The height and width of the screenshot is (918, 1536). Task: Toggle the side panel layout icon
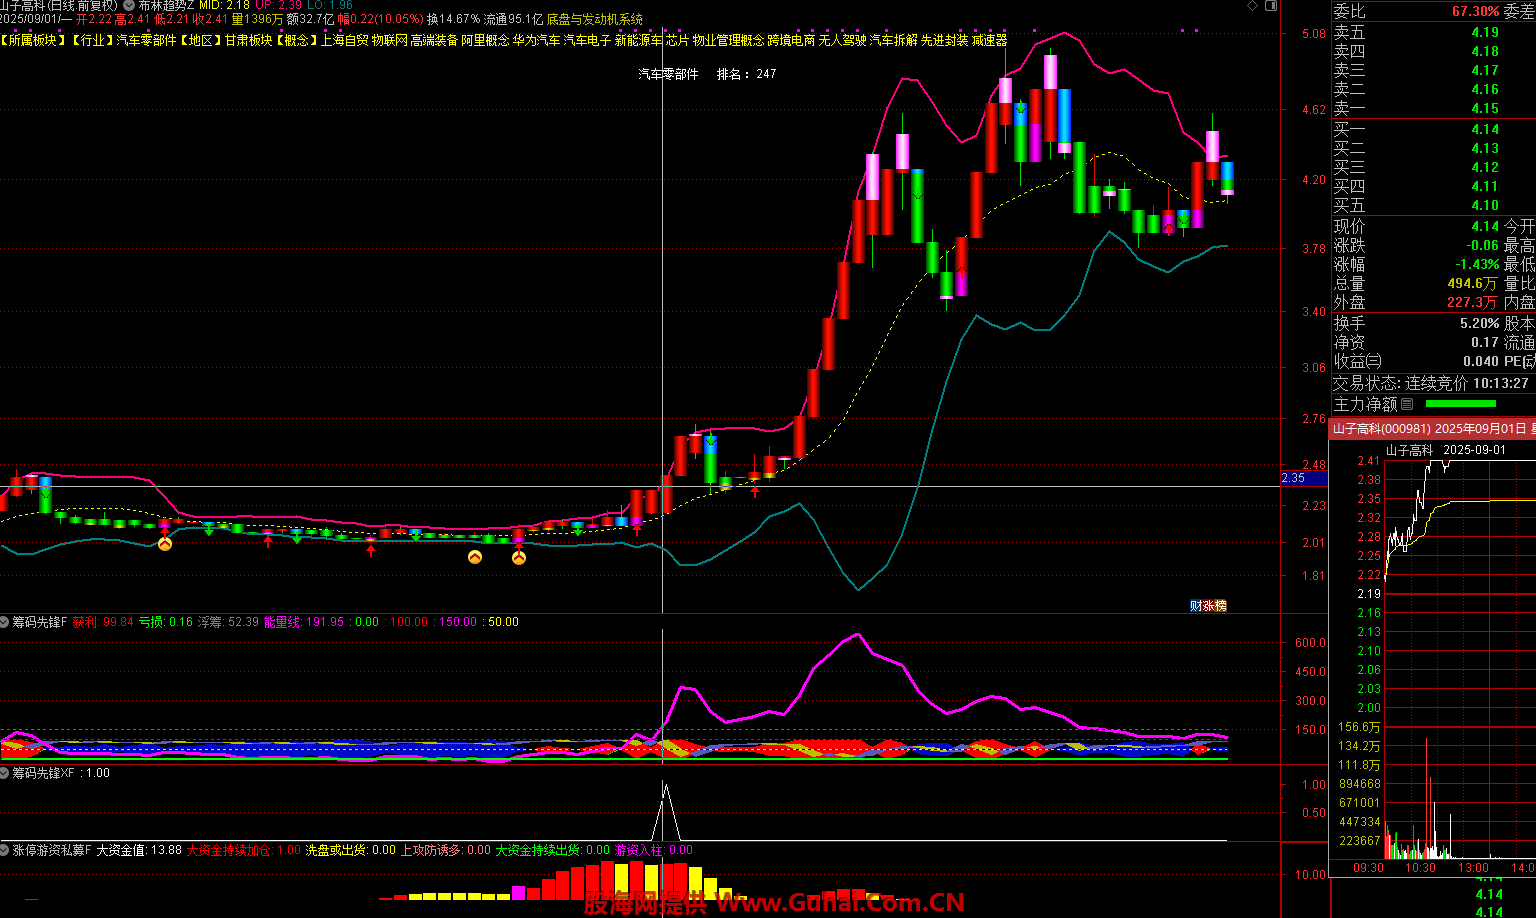(x=1270, y=6)
